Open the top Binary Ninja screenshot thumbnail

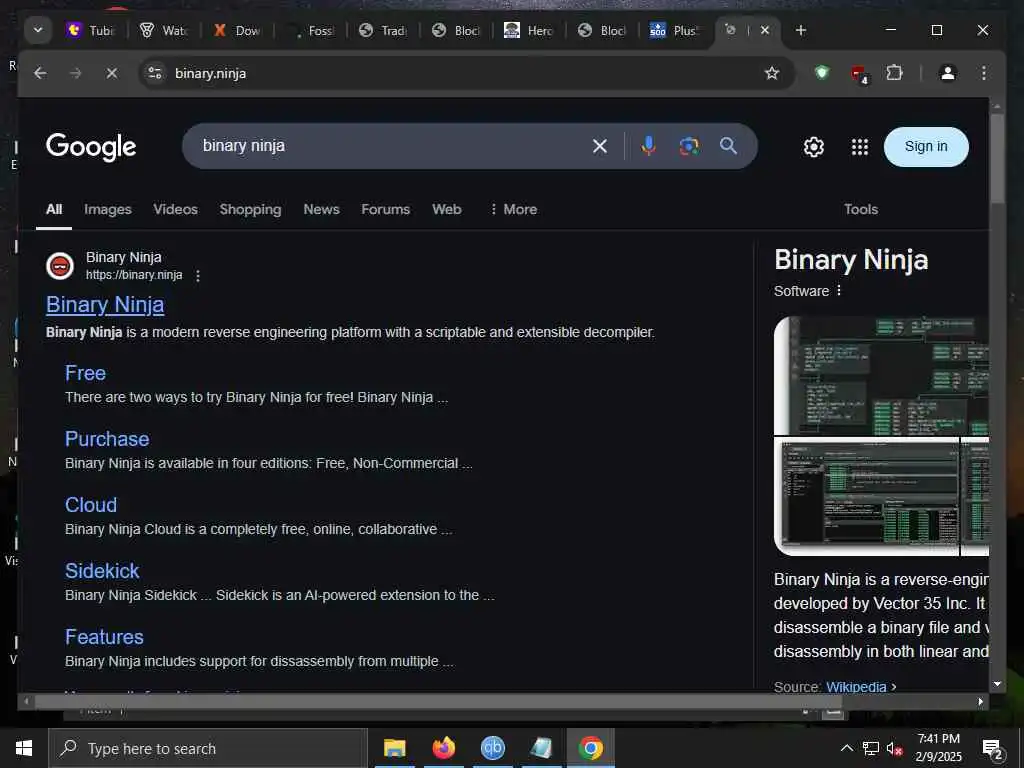(881, 376)
